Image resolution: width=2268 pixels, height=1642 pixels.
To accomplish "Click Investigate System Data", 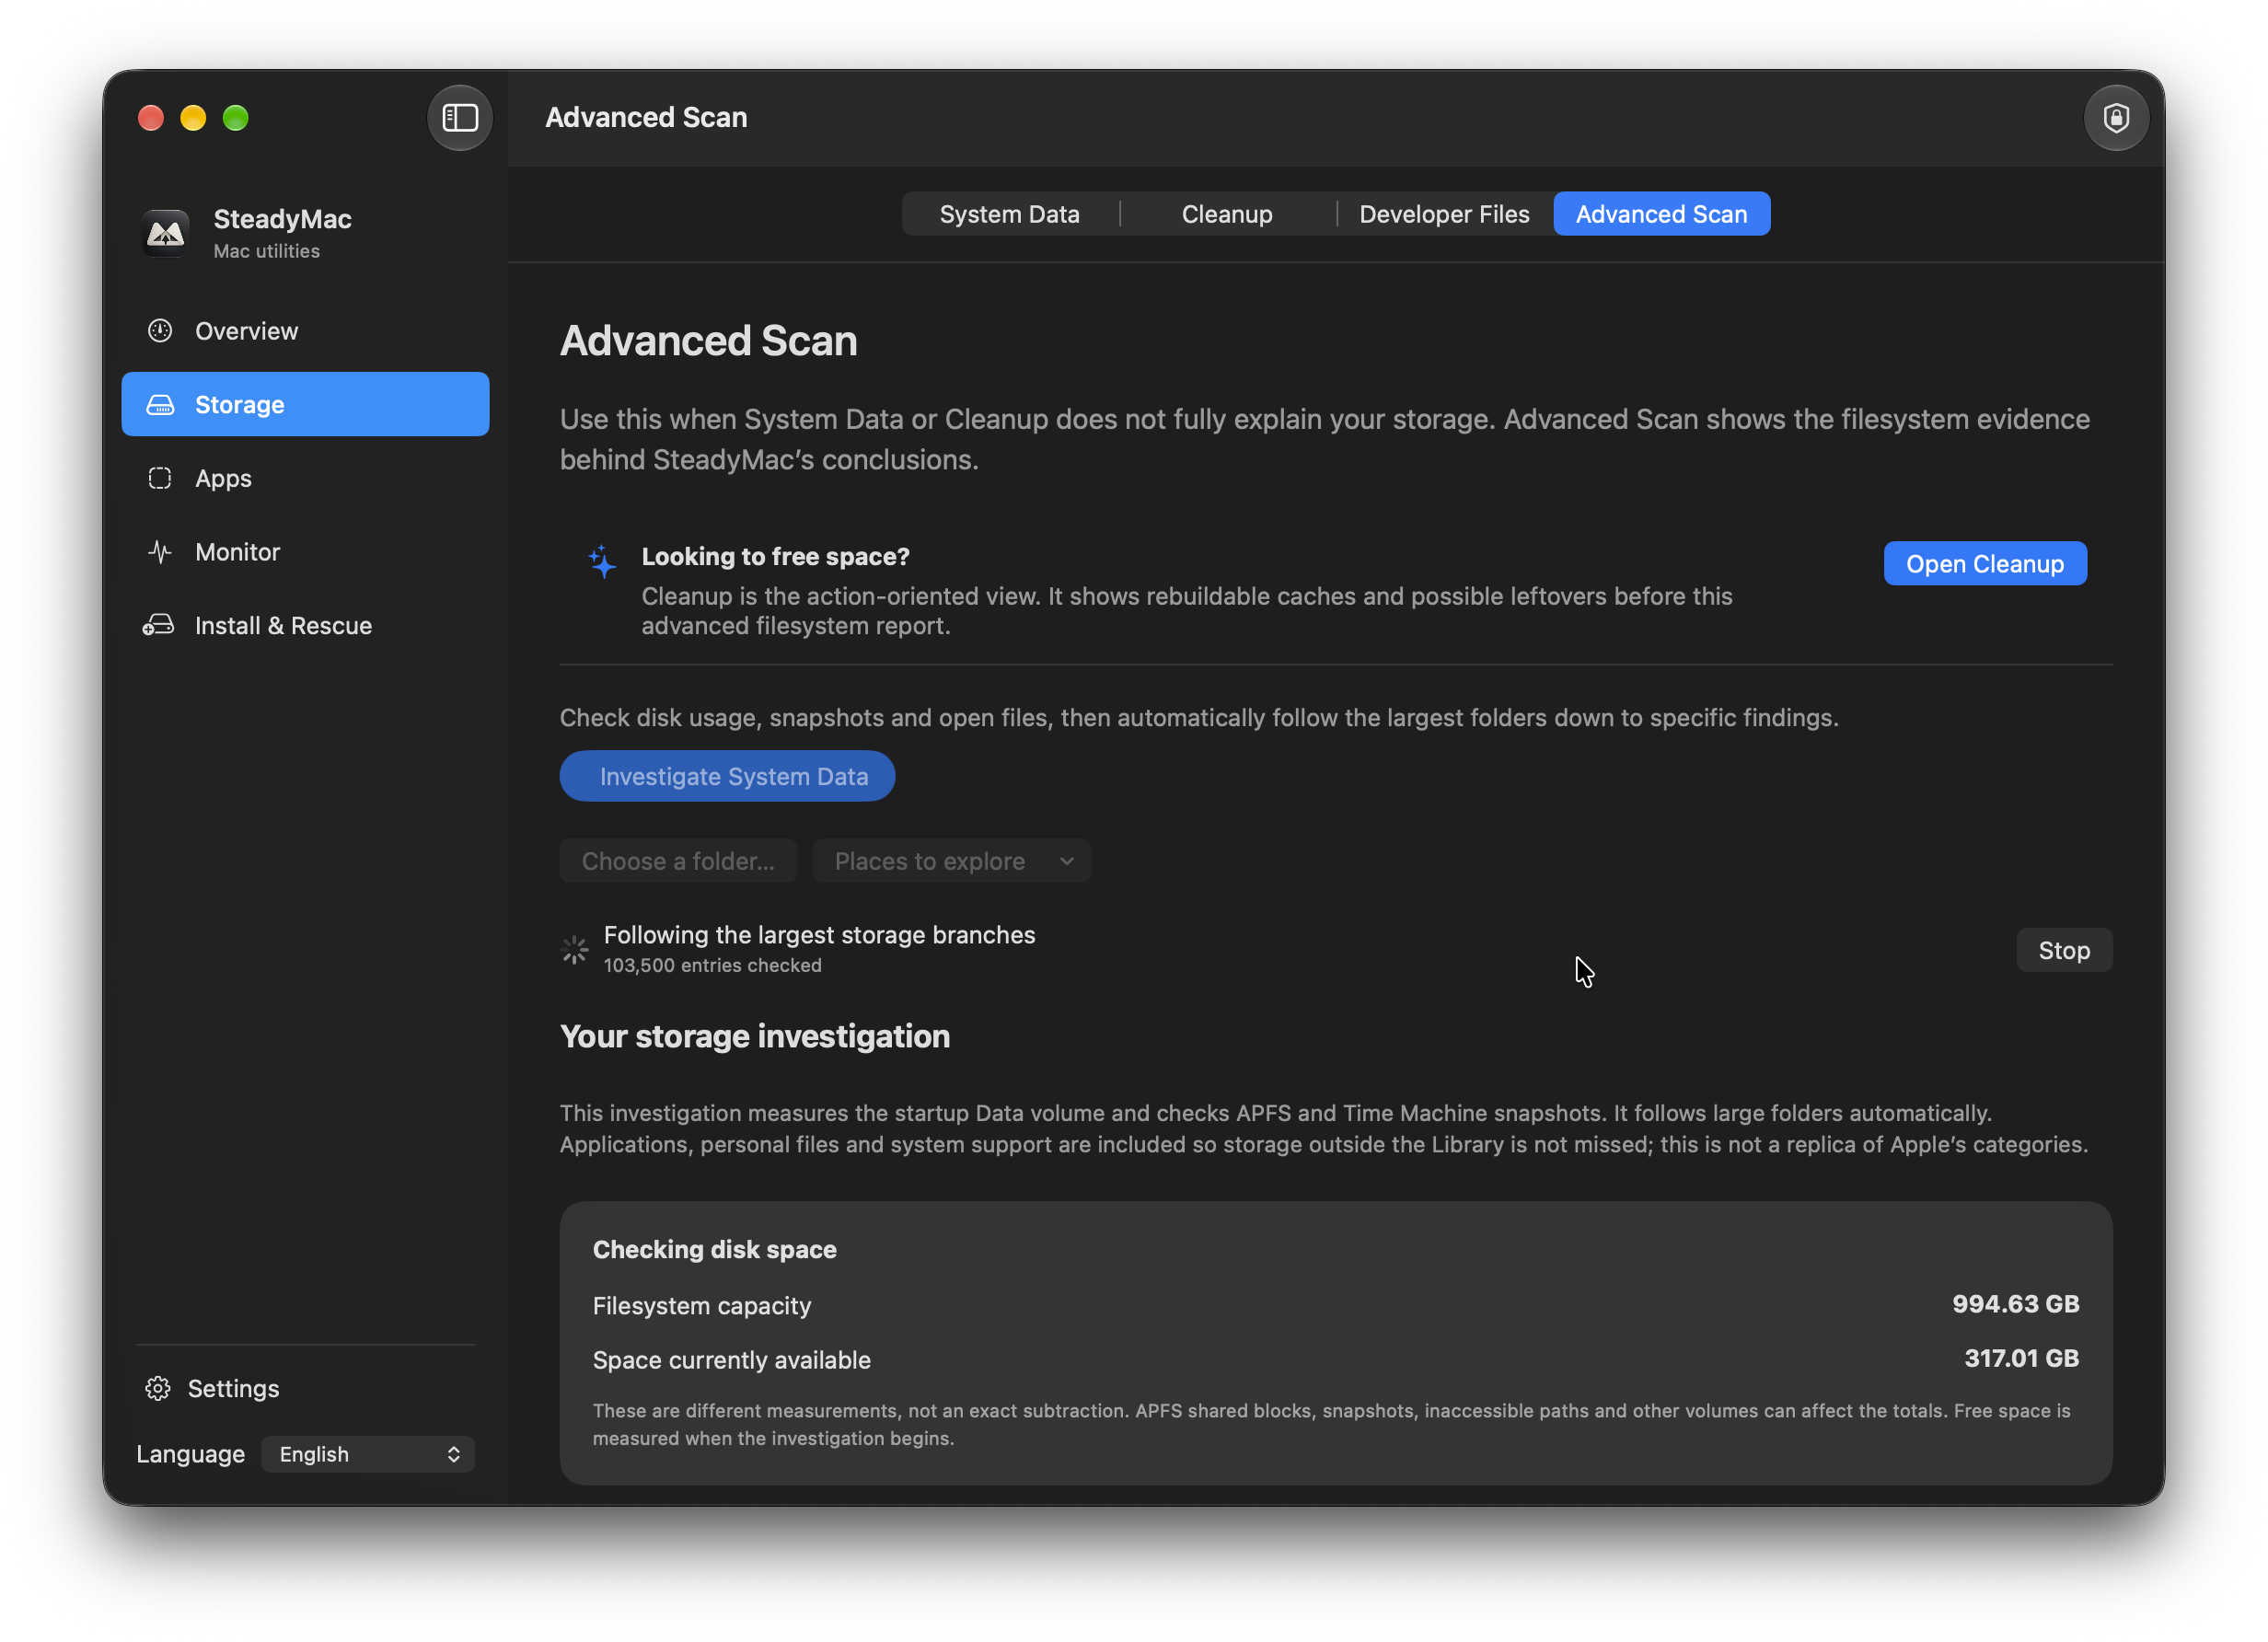I will 727,776.
